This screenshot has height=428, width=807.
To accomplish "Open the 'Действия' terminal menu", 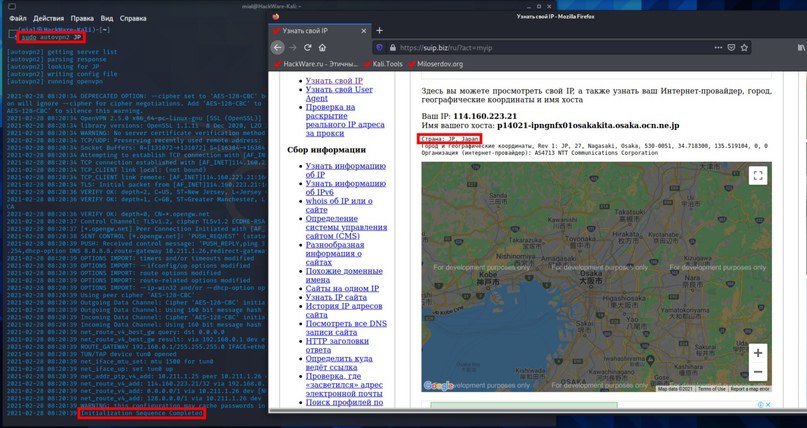I will pos(48,18).
